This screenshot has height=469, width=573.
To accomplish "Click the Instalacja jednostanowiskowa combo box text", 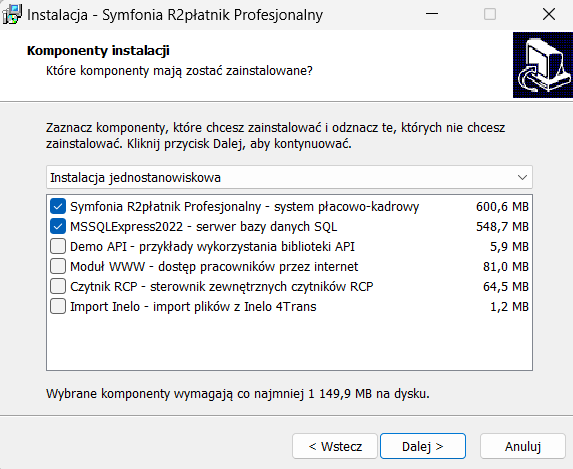I will pos(136,178).
